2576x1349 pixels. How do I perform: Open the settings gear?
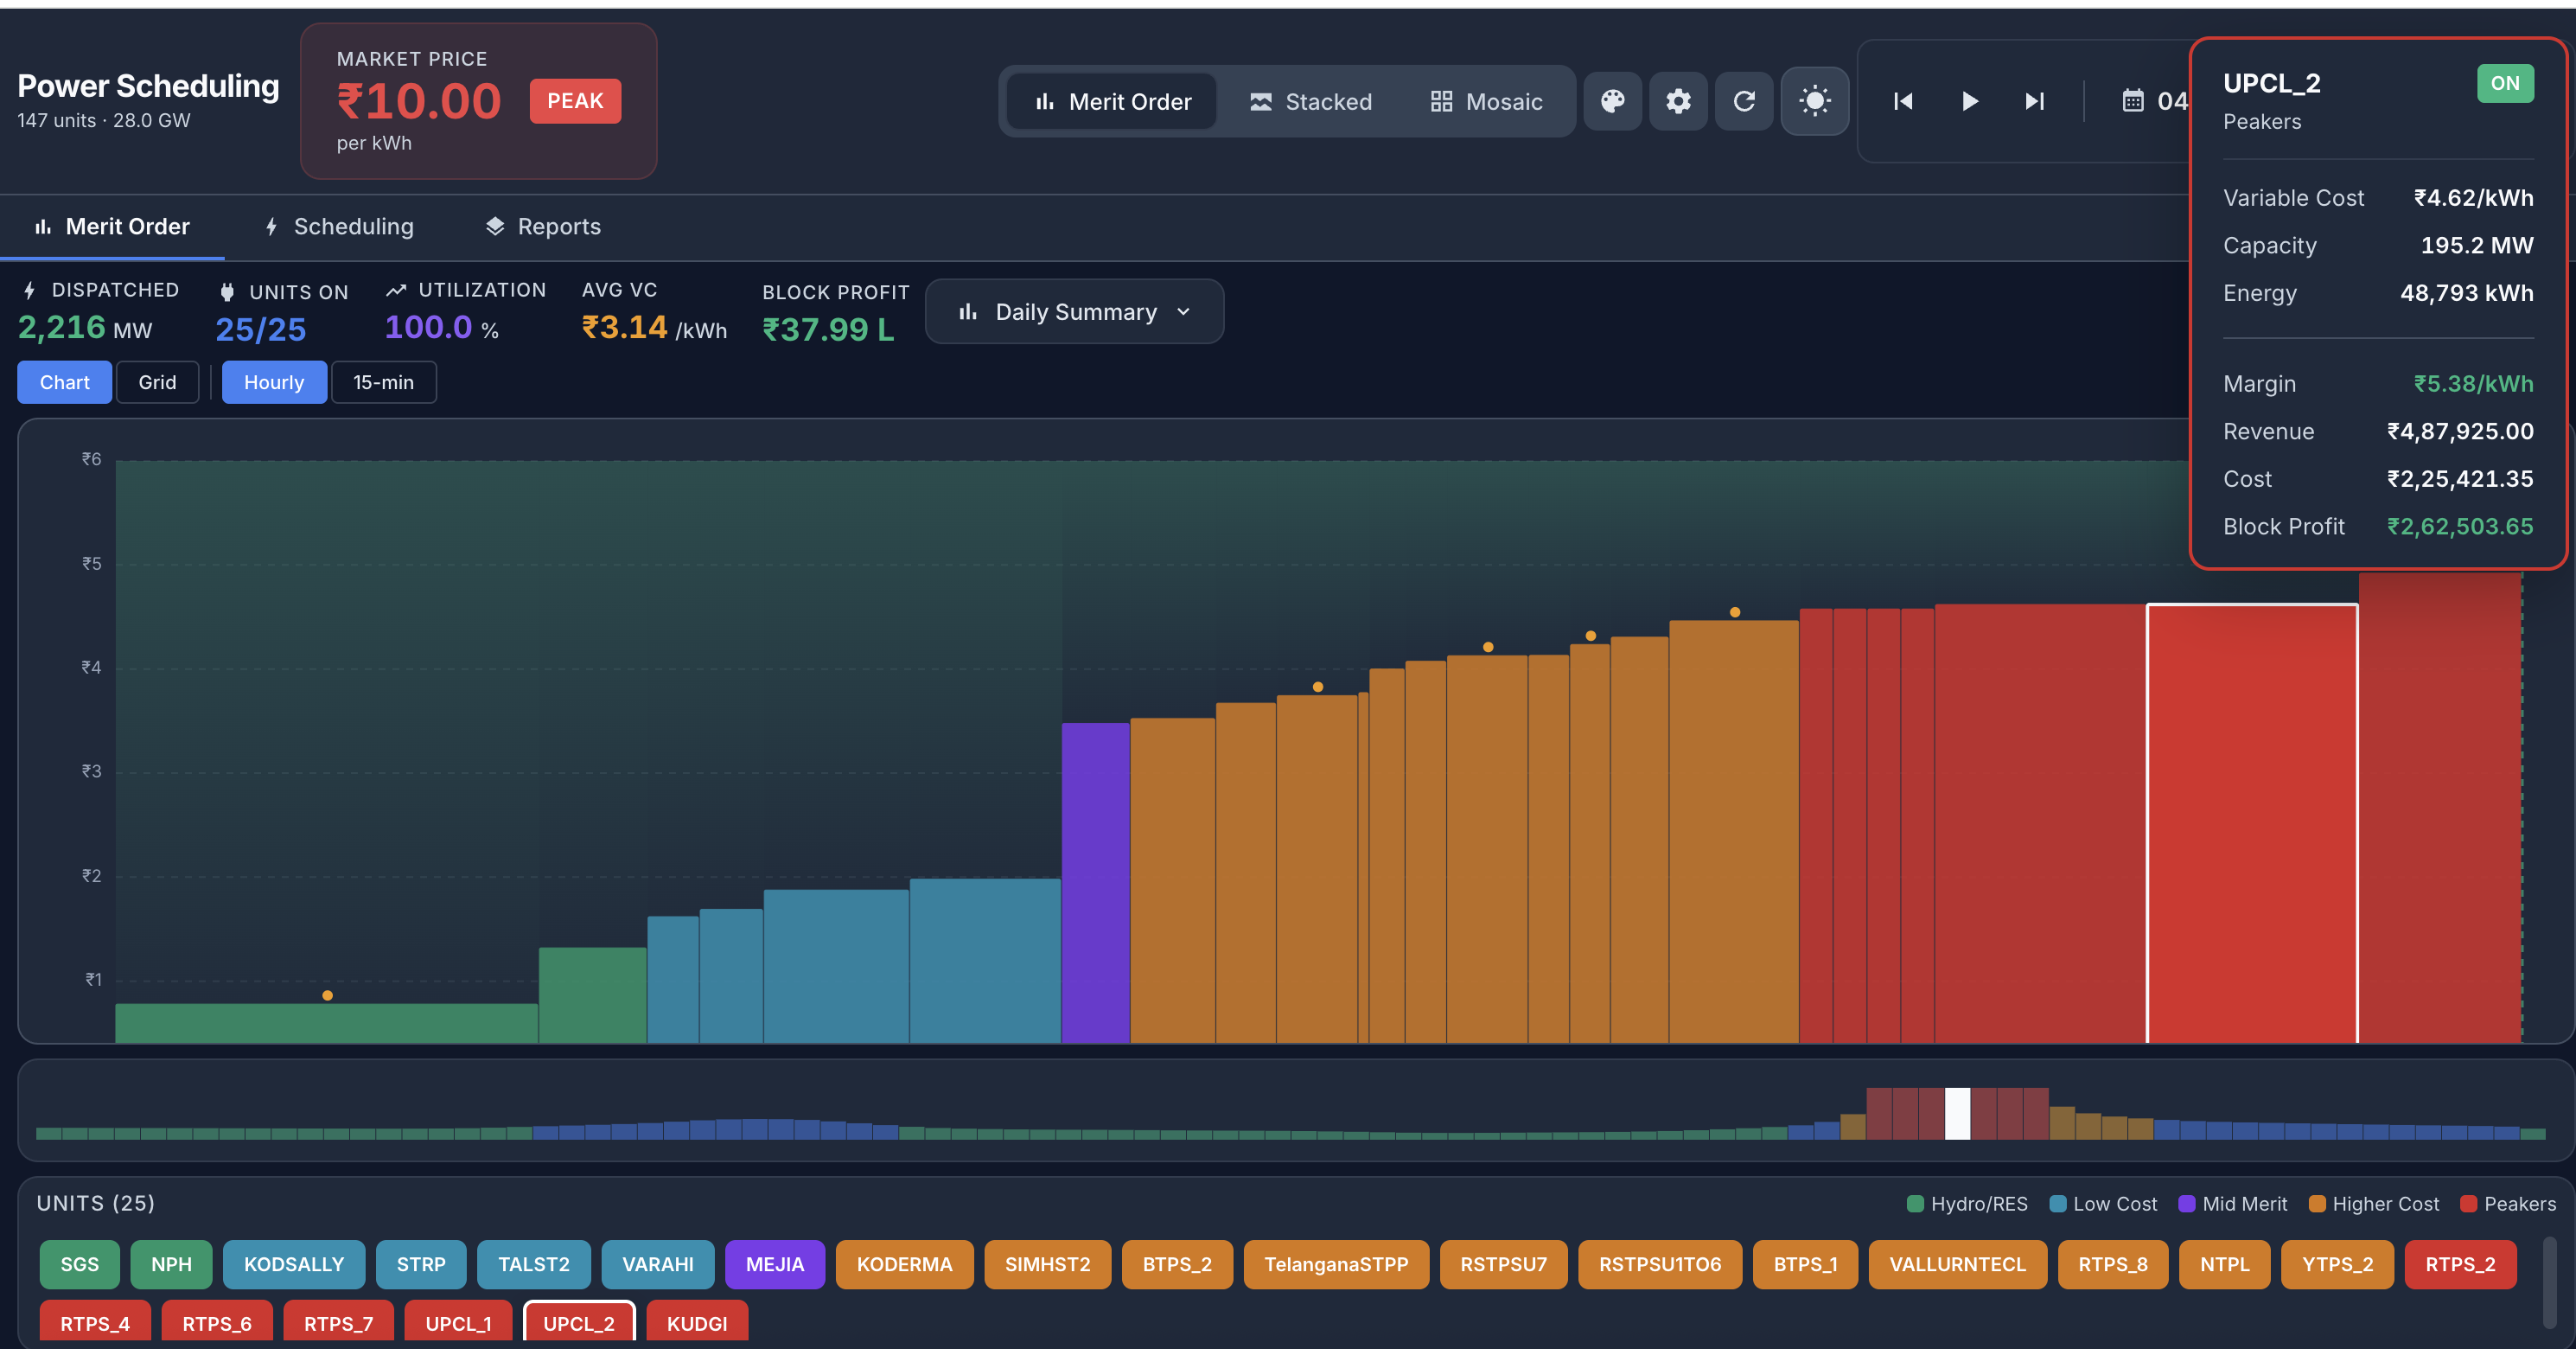point(1678,101)
